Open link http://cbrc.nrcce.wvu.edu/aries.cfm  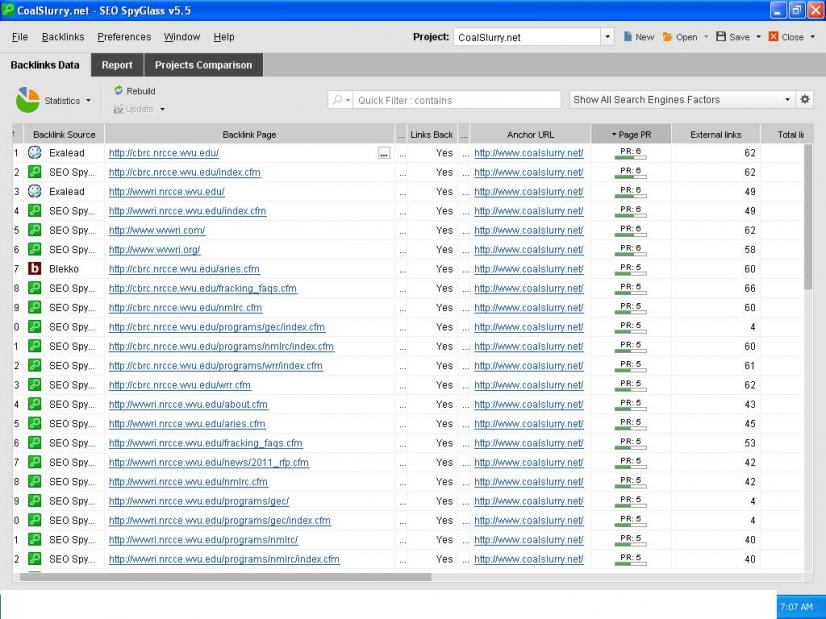[184, 269]
